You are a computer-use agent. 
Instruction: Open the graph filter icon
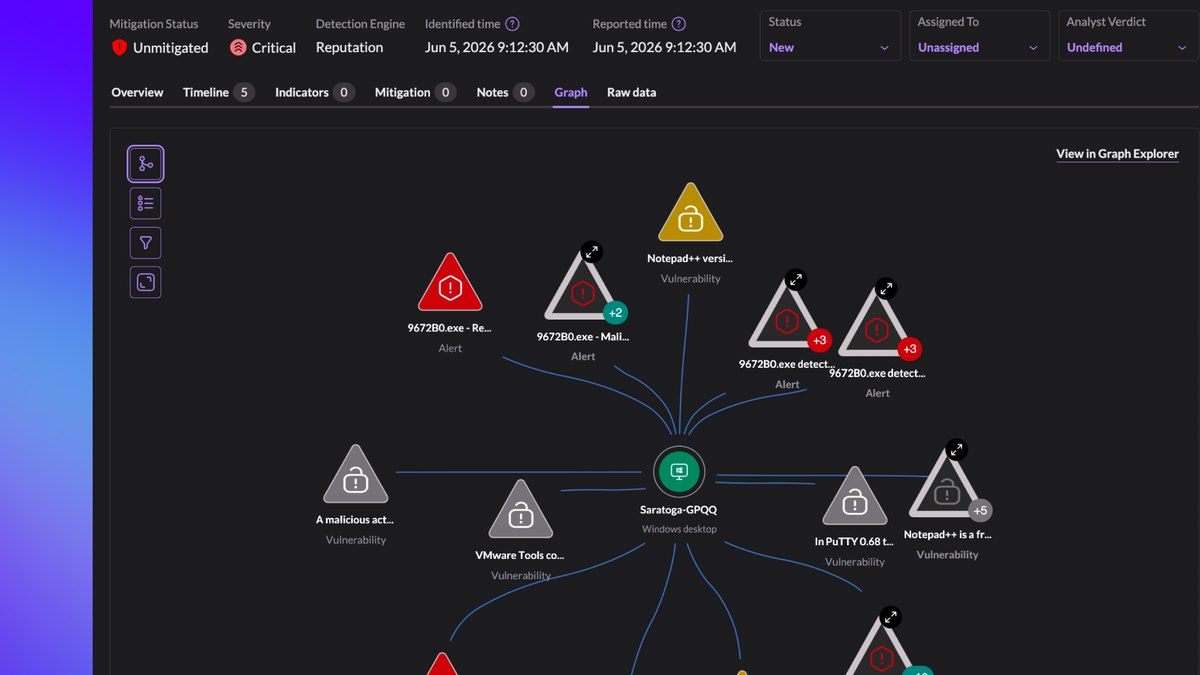146,243
